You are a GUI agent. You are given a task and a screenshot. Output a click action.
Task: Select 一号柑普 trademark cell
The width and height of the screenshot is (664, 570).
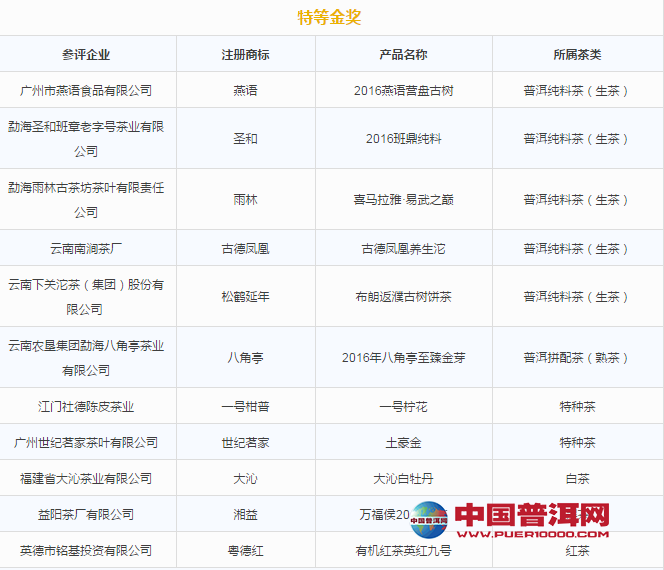[246, 406]
